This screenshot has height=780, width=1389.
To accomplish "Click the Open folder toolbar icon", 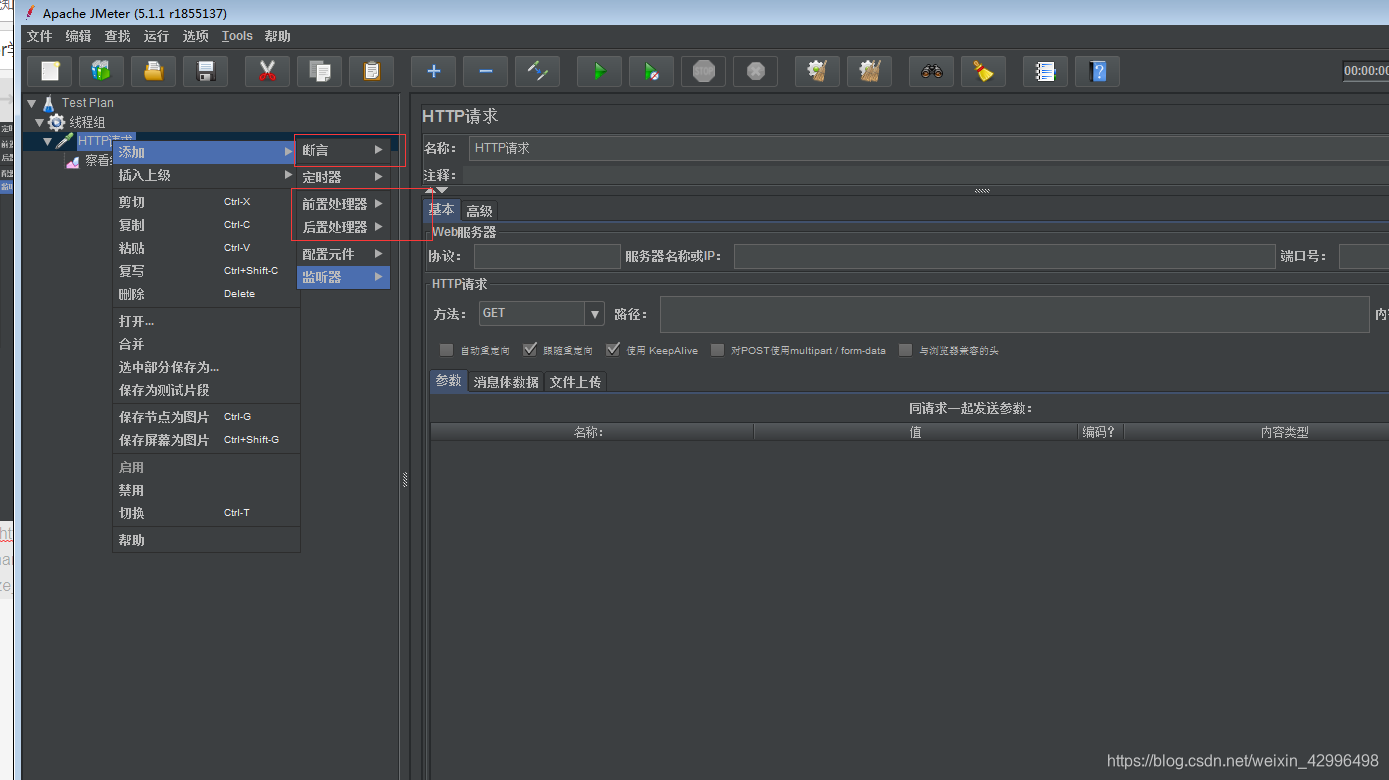I will click(x=153, y=71).
